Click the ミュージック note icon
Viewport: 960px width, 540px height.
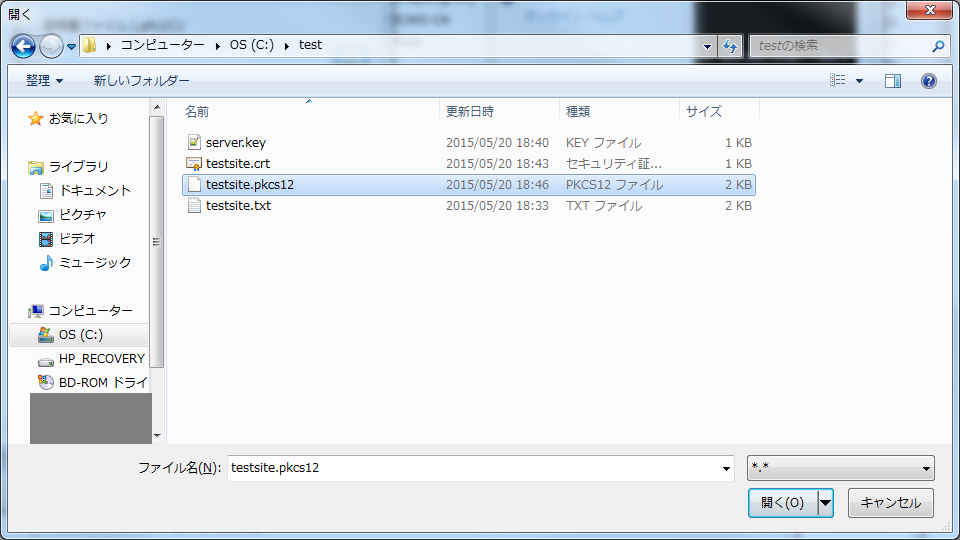pyautogui.click(x=46, y=263)
